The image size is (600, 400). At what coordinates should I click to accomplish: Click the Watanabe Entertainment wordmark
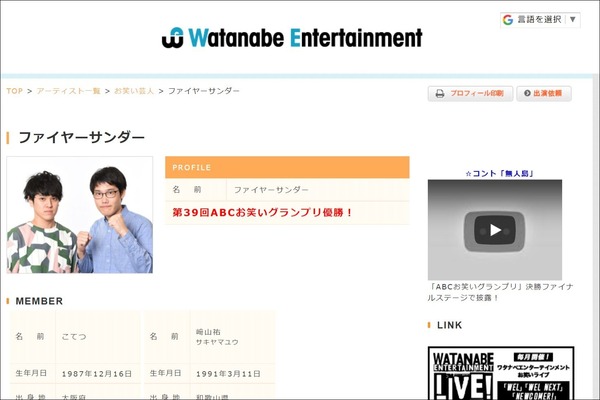pyautogui.click(x=305, y=38)
